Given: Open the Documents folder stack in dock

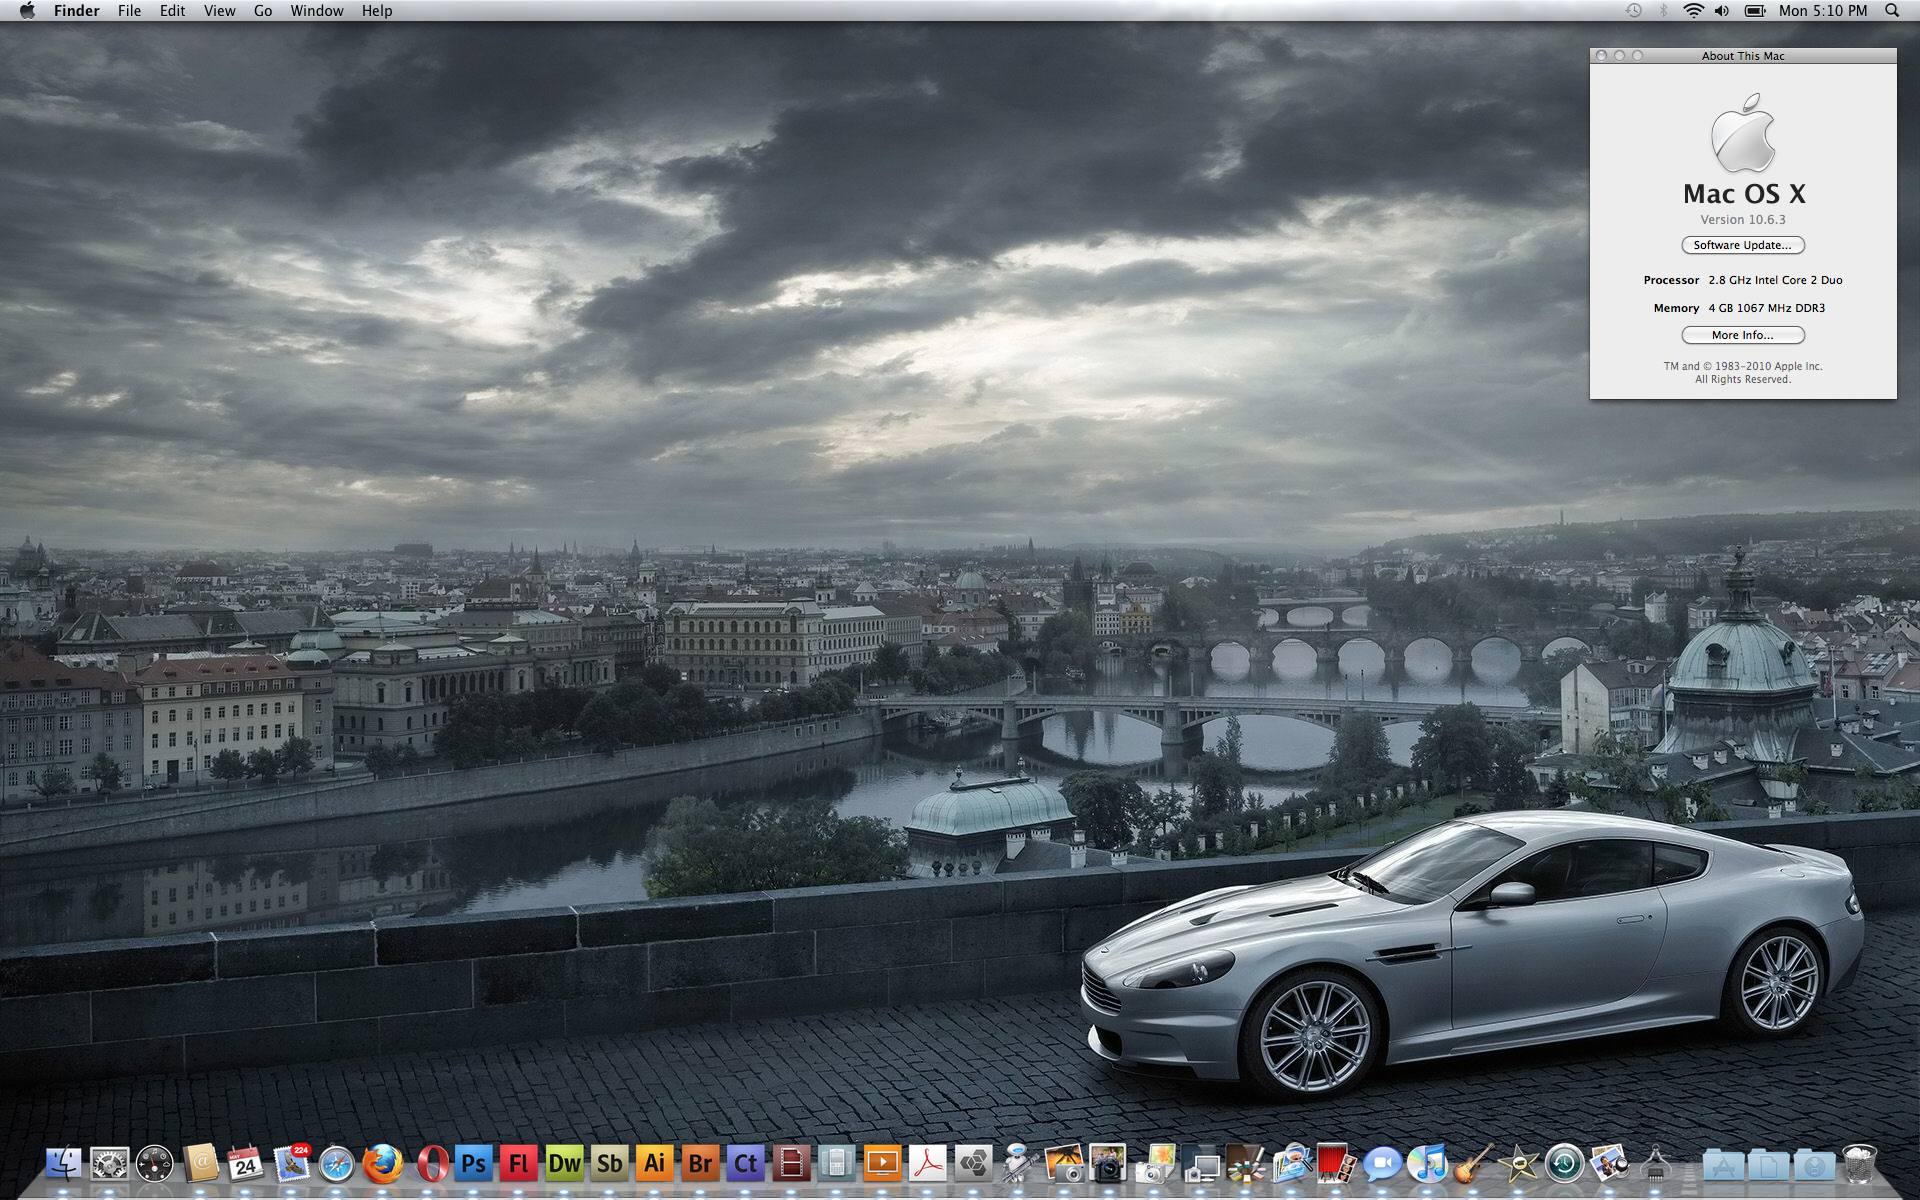Looking at the screenshot, I should click(1768, 1165).
